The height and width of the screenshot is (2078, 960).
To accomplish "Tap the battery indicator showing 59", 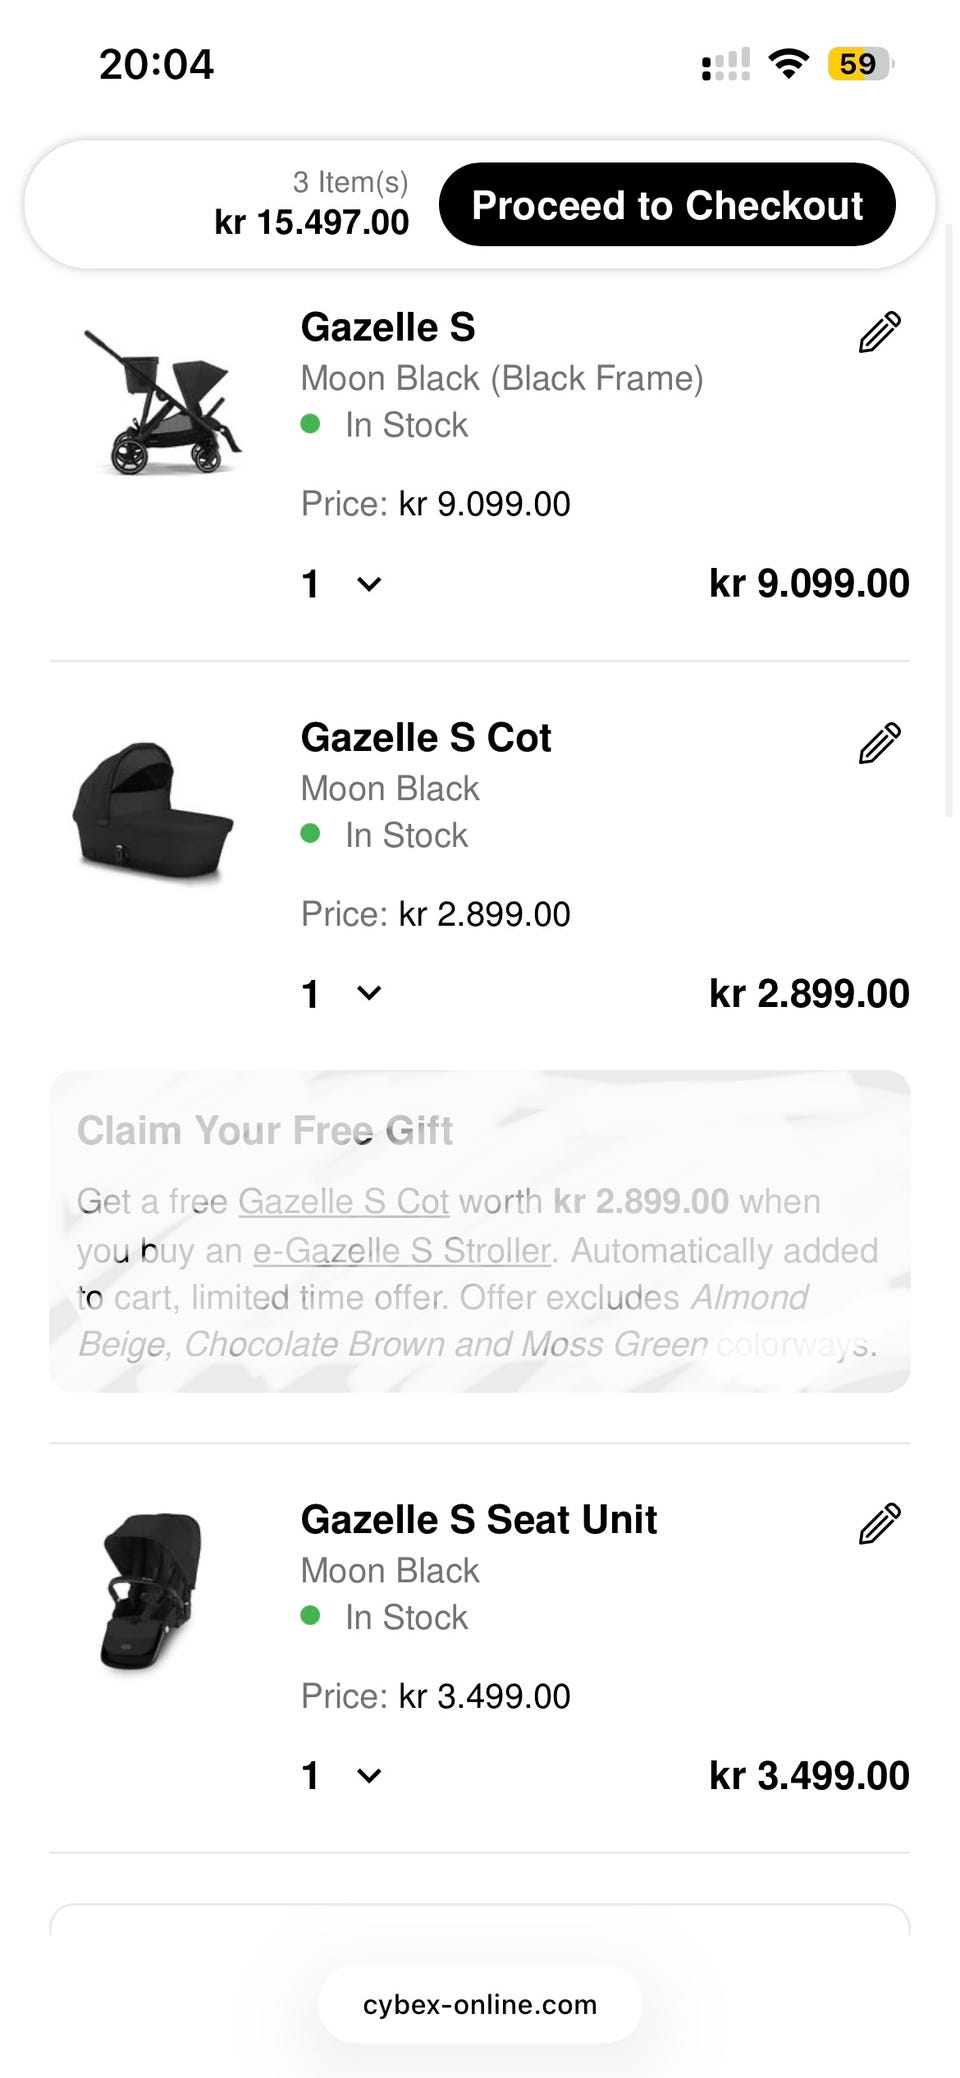I will [x=859, y=64].
